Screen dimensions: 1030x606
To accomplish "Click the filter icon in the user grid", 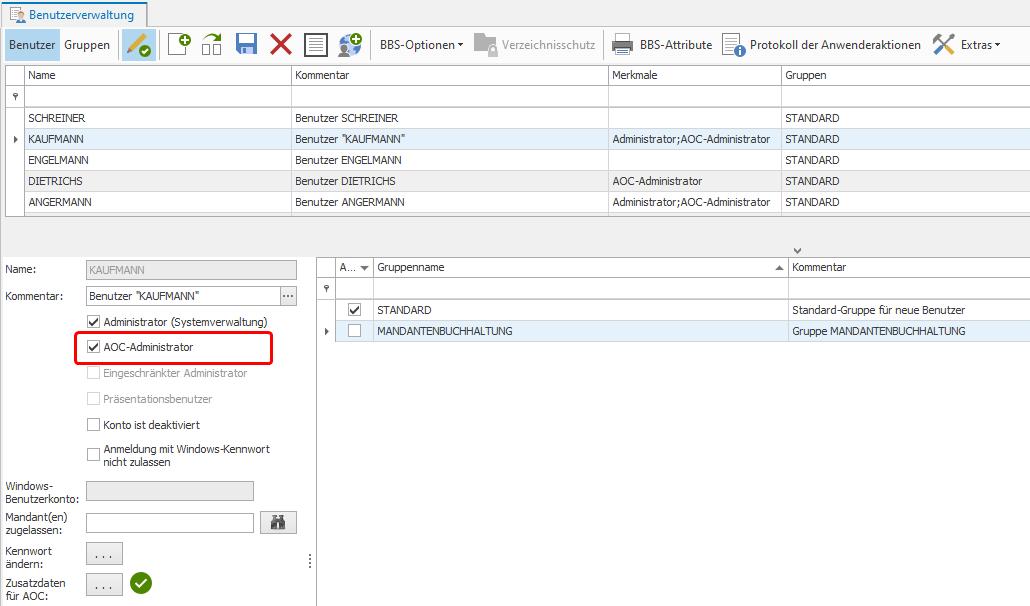I will tap(16, 97).
